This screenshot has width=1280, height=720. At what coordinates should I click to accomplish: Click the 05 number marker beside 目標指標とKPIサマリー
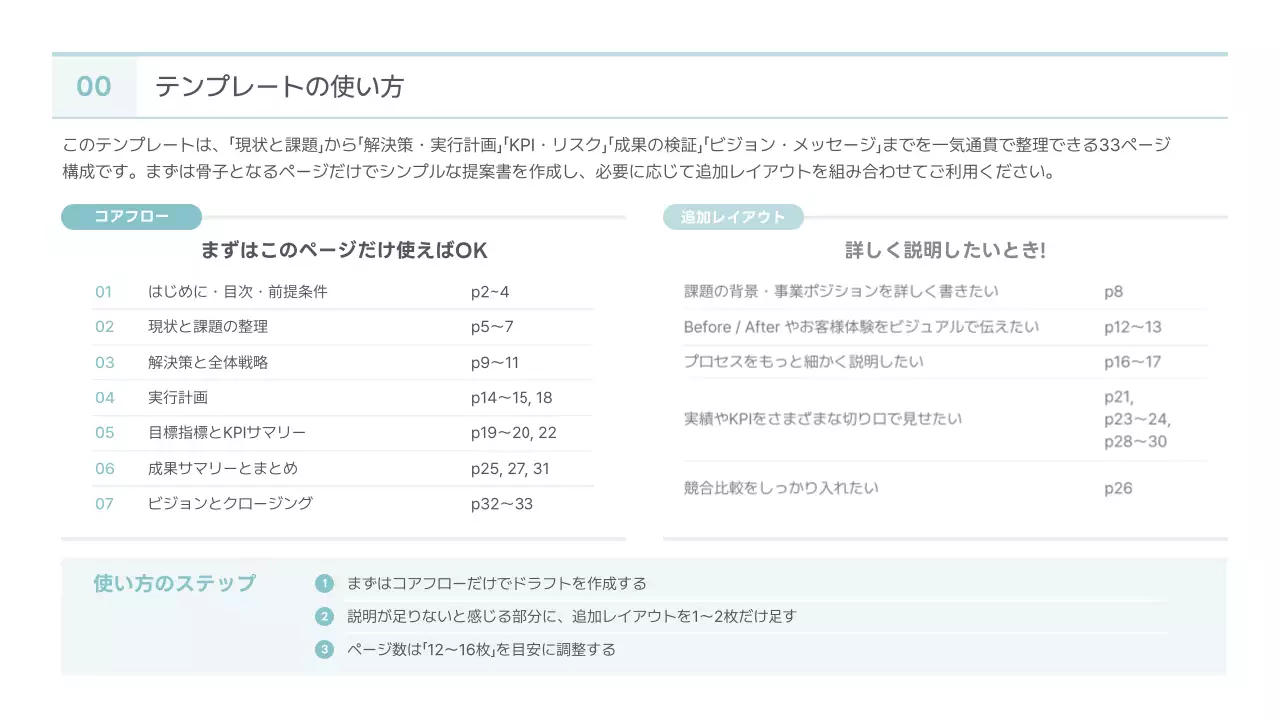[103, 432]
